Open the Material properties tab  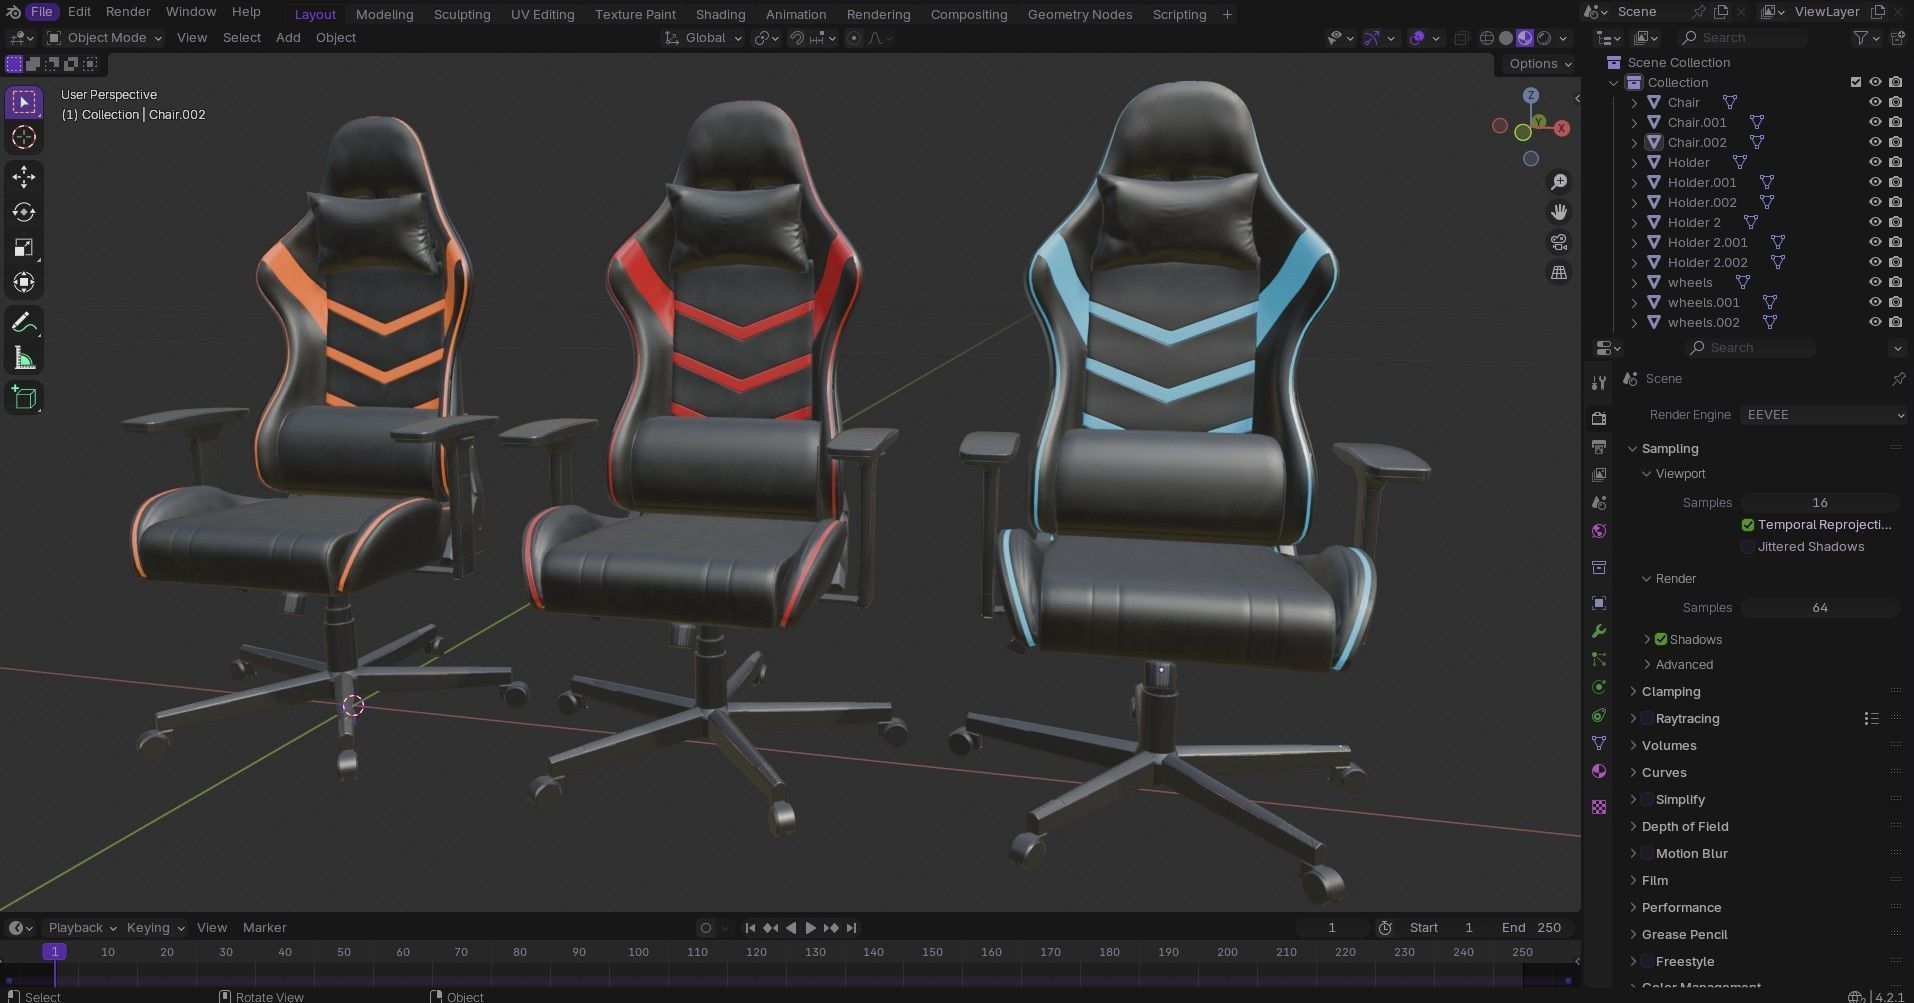click(1599, 771)
